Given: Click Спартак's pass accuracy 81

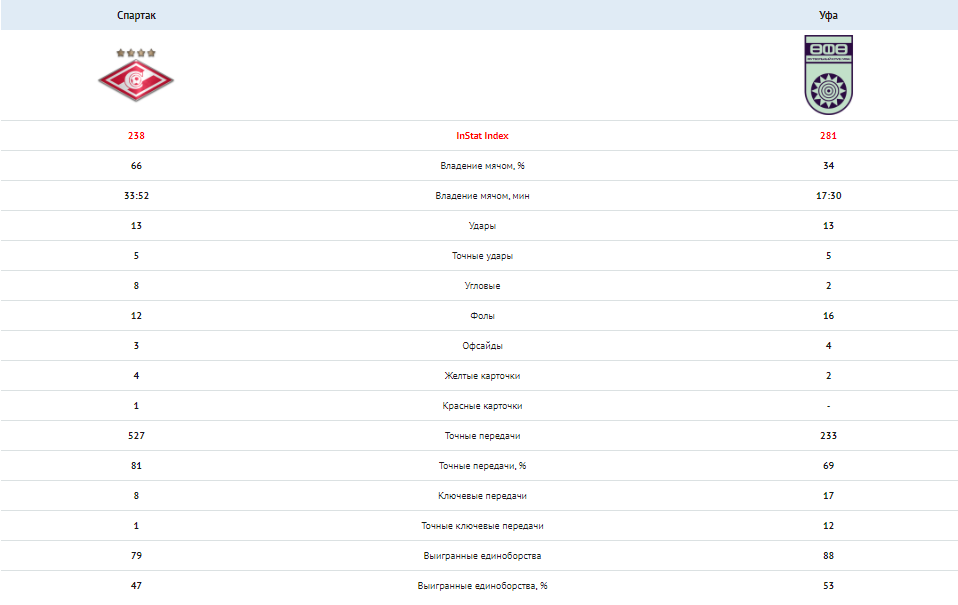Looking at the screenshot, I should (136, 465).
